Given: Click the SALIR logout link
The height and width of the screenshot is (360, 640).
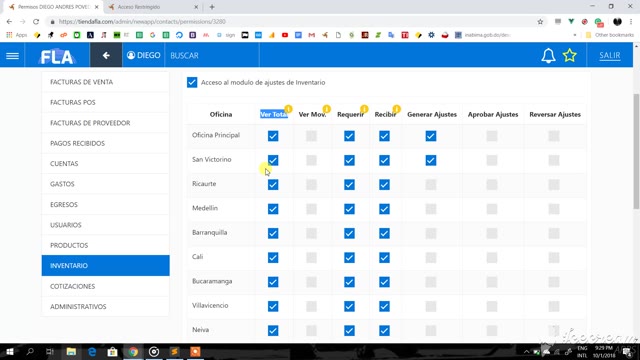Looking at the screenshot, I should point(609,56).
